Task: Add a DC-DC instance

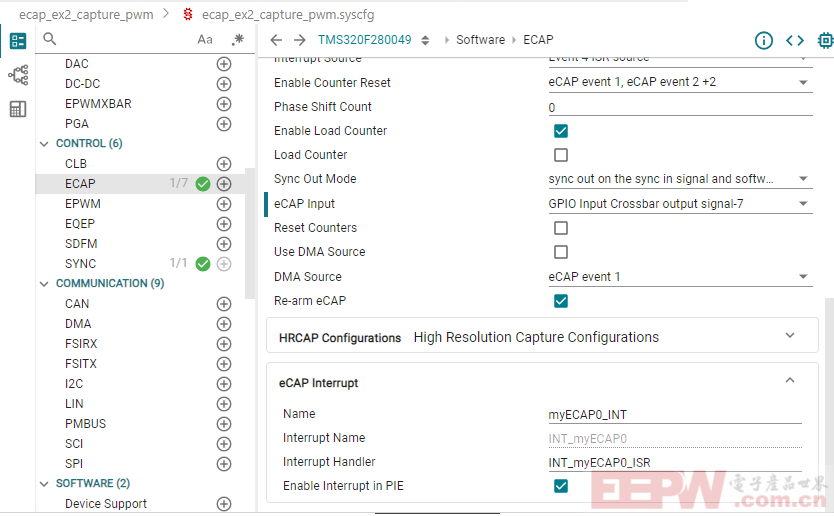Action: (x=224, y=84)
